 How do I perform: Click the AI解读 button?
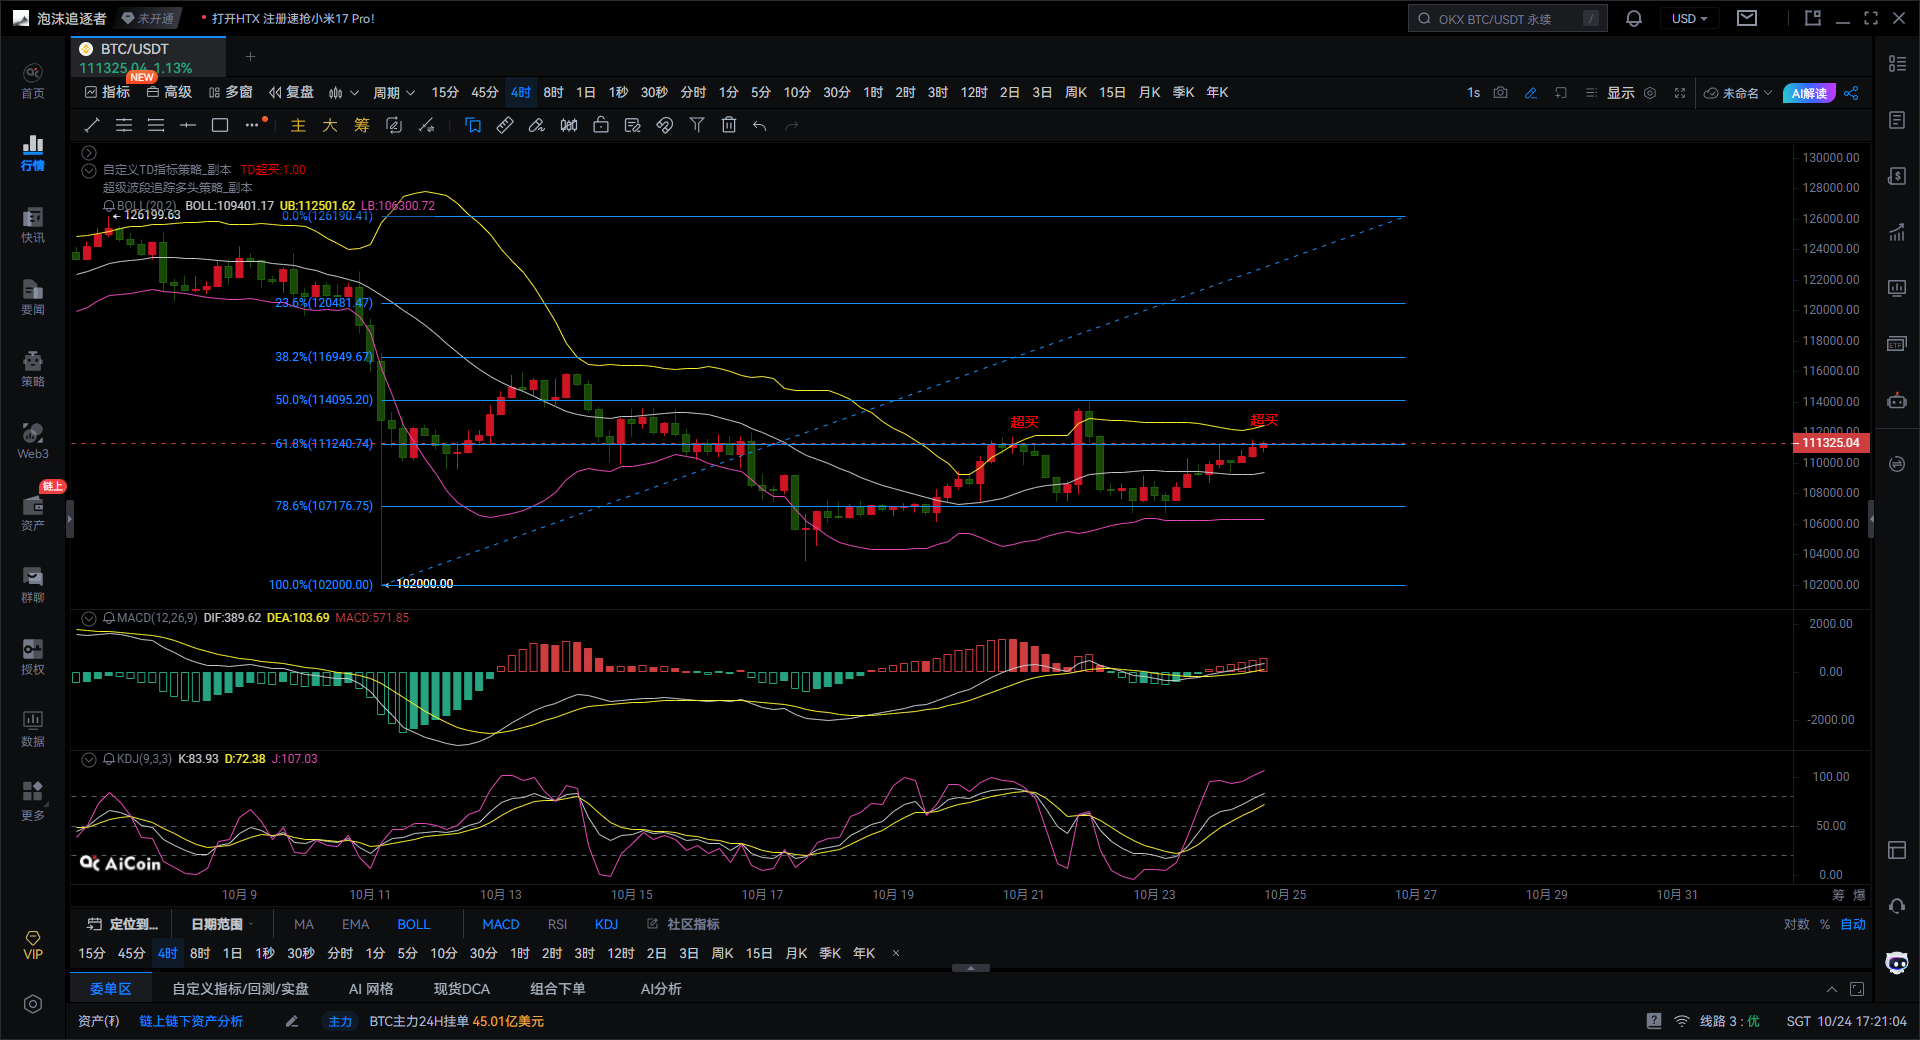1809,93
